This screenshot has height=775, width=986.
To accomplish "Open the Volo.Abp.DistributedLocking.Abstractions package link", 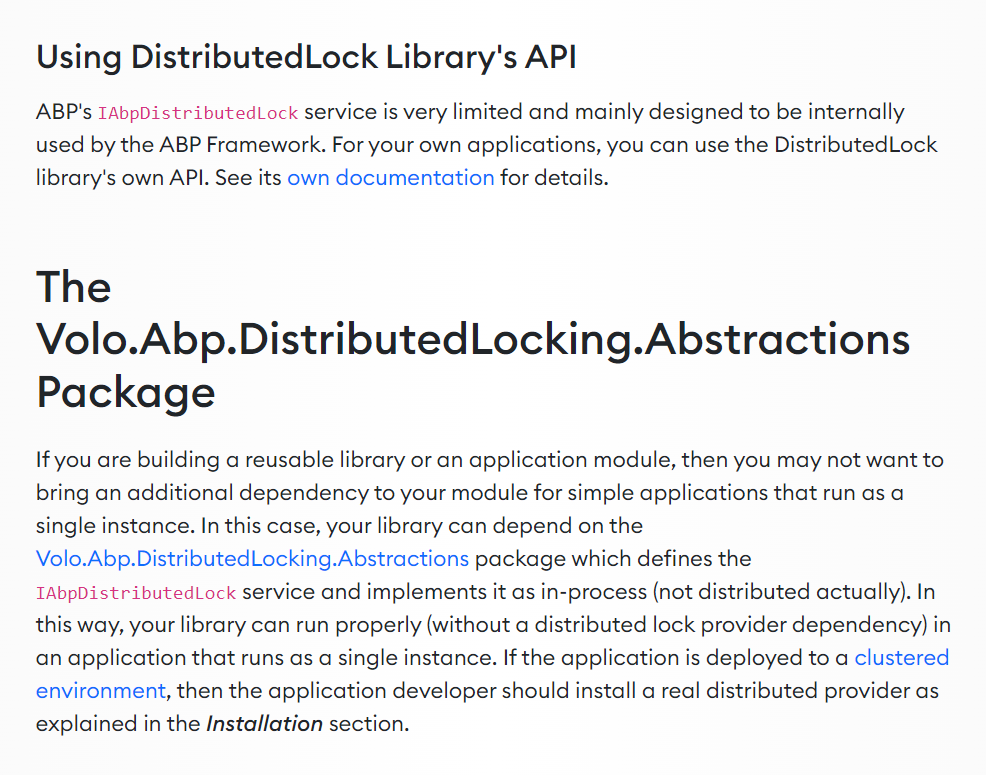I will tap(252, 559).
